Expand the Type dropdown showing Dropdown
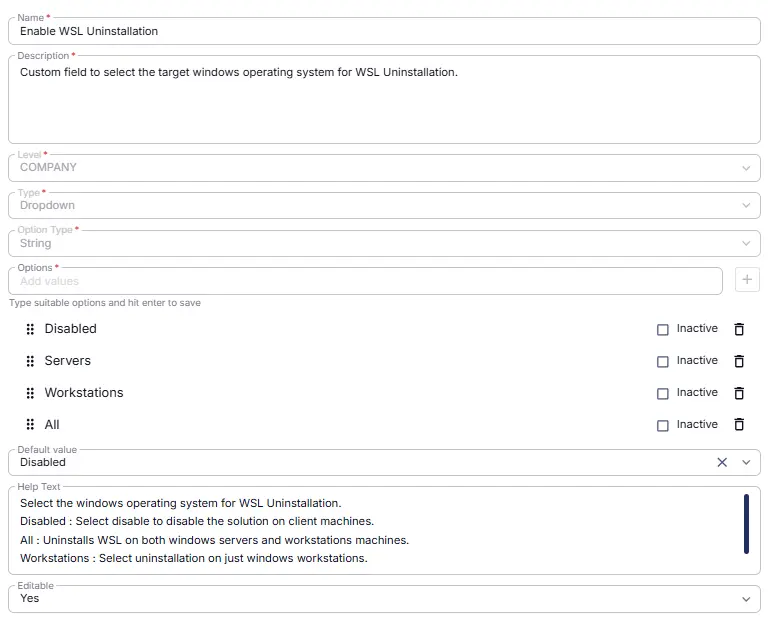The width and height of the screenshot is (768, 623). (x=384, y=206)
